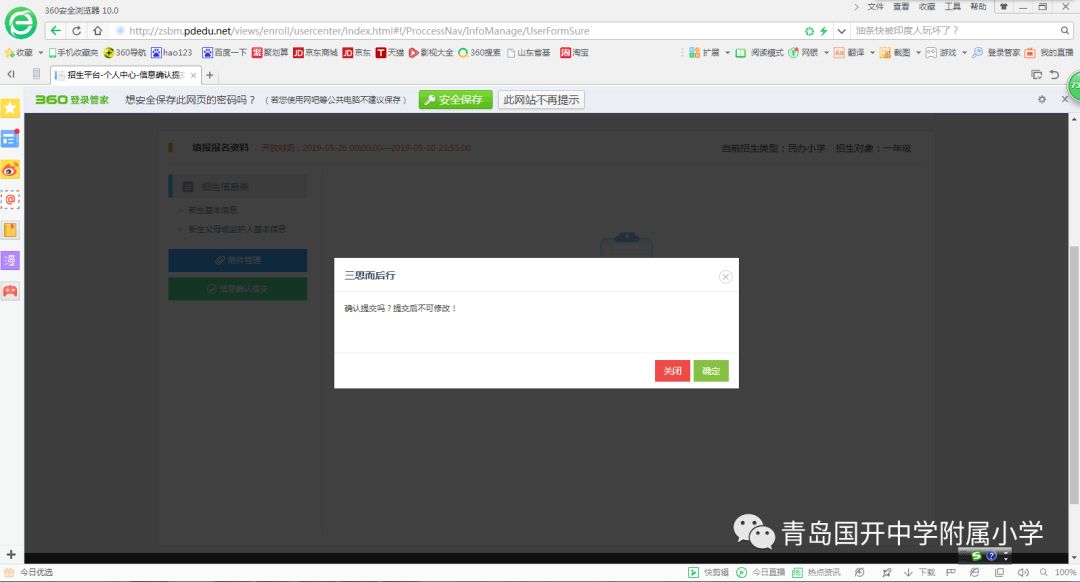Open the purple 漫 comics sidebar icon
This screenshot has height=582, width=1080.
click(x=10, y=260)
